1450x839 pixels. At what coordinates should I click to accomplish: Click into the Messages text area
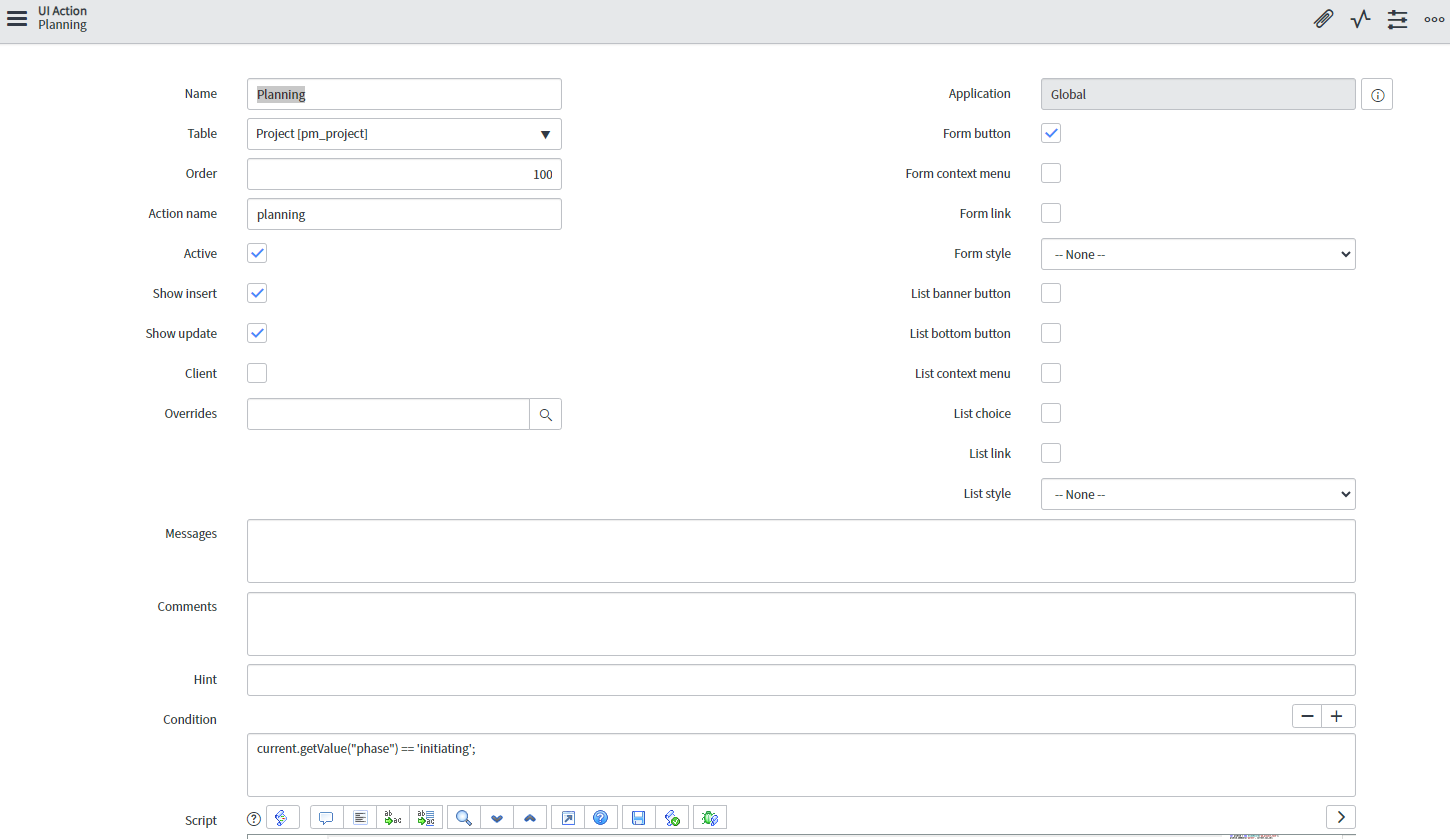click(x=801, y=551)
